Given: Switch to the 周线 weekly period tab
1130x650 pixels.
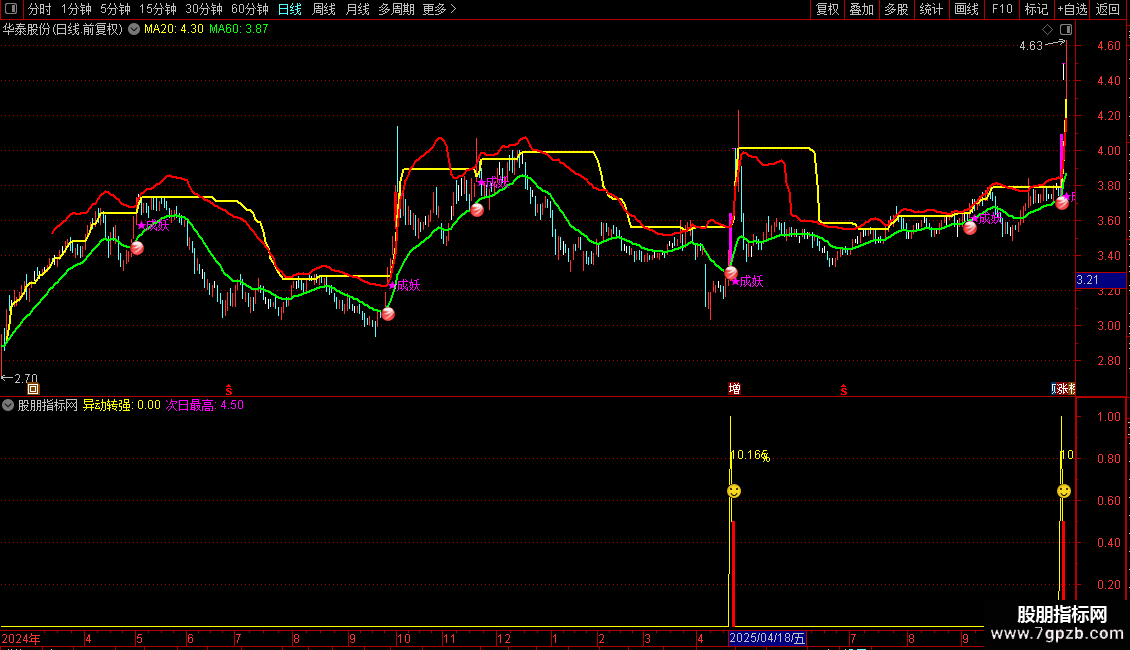Looking at the screenshot, I should [x=324, y=9].
